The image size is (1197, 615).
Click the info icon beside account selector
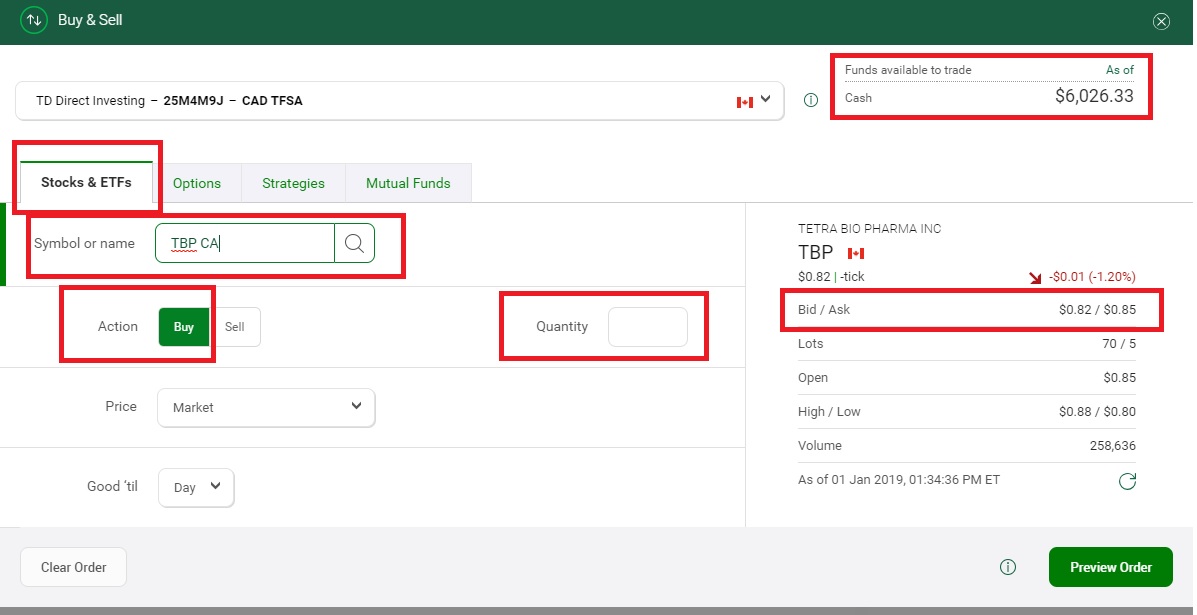811,100
